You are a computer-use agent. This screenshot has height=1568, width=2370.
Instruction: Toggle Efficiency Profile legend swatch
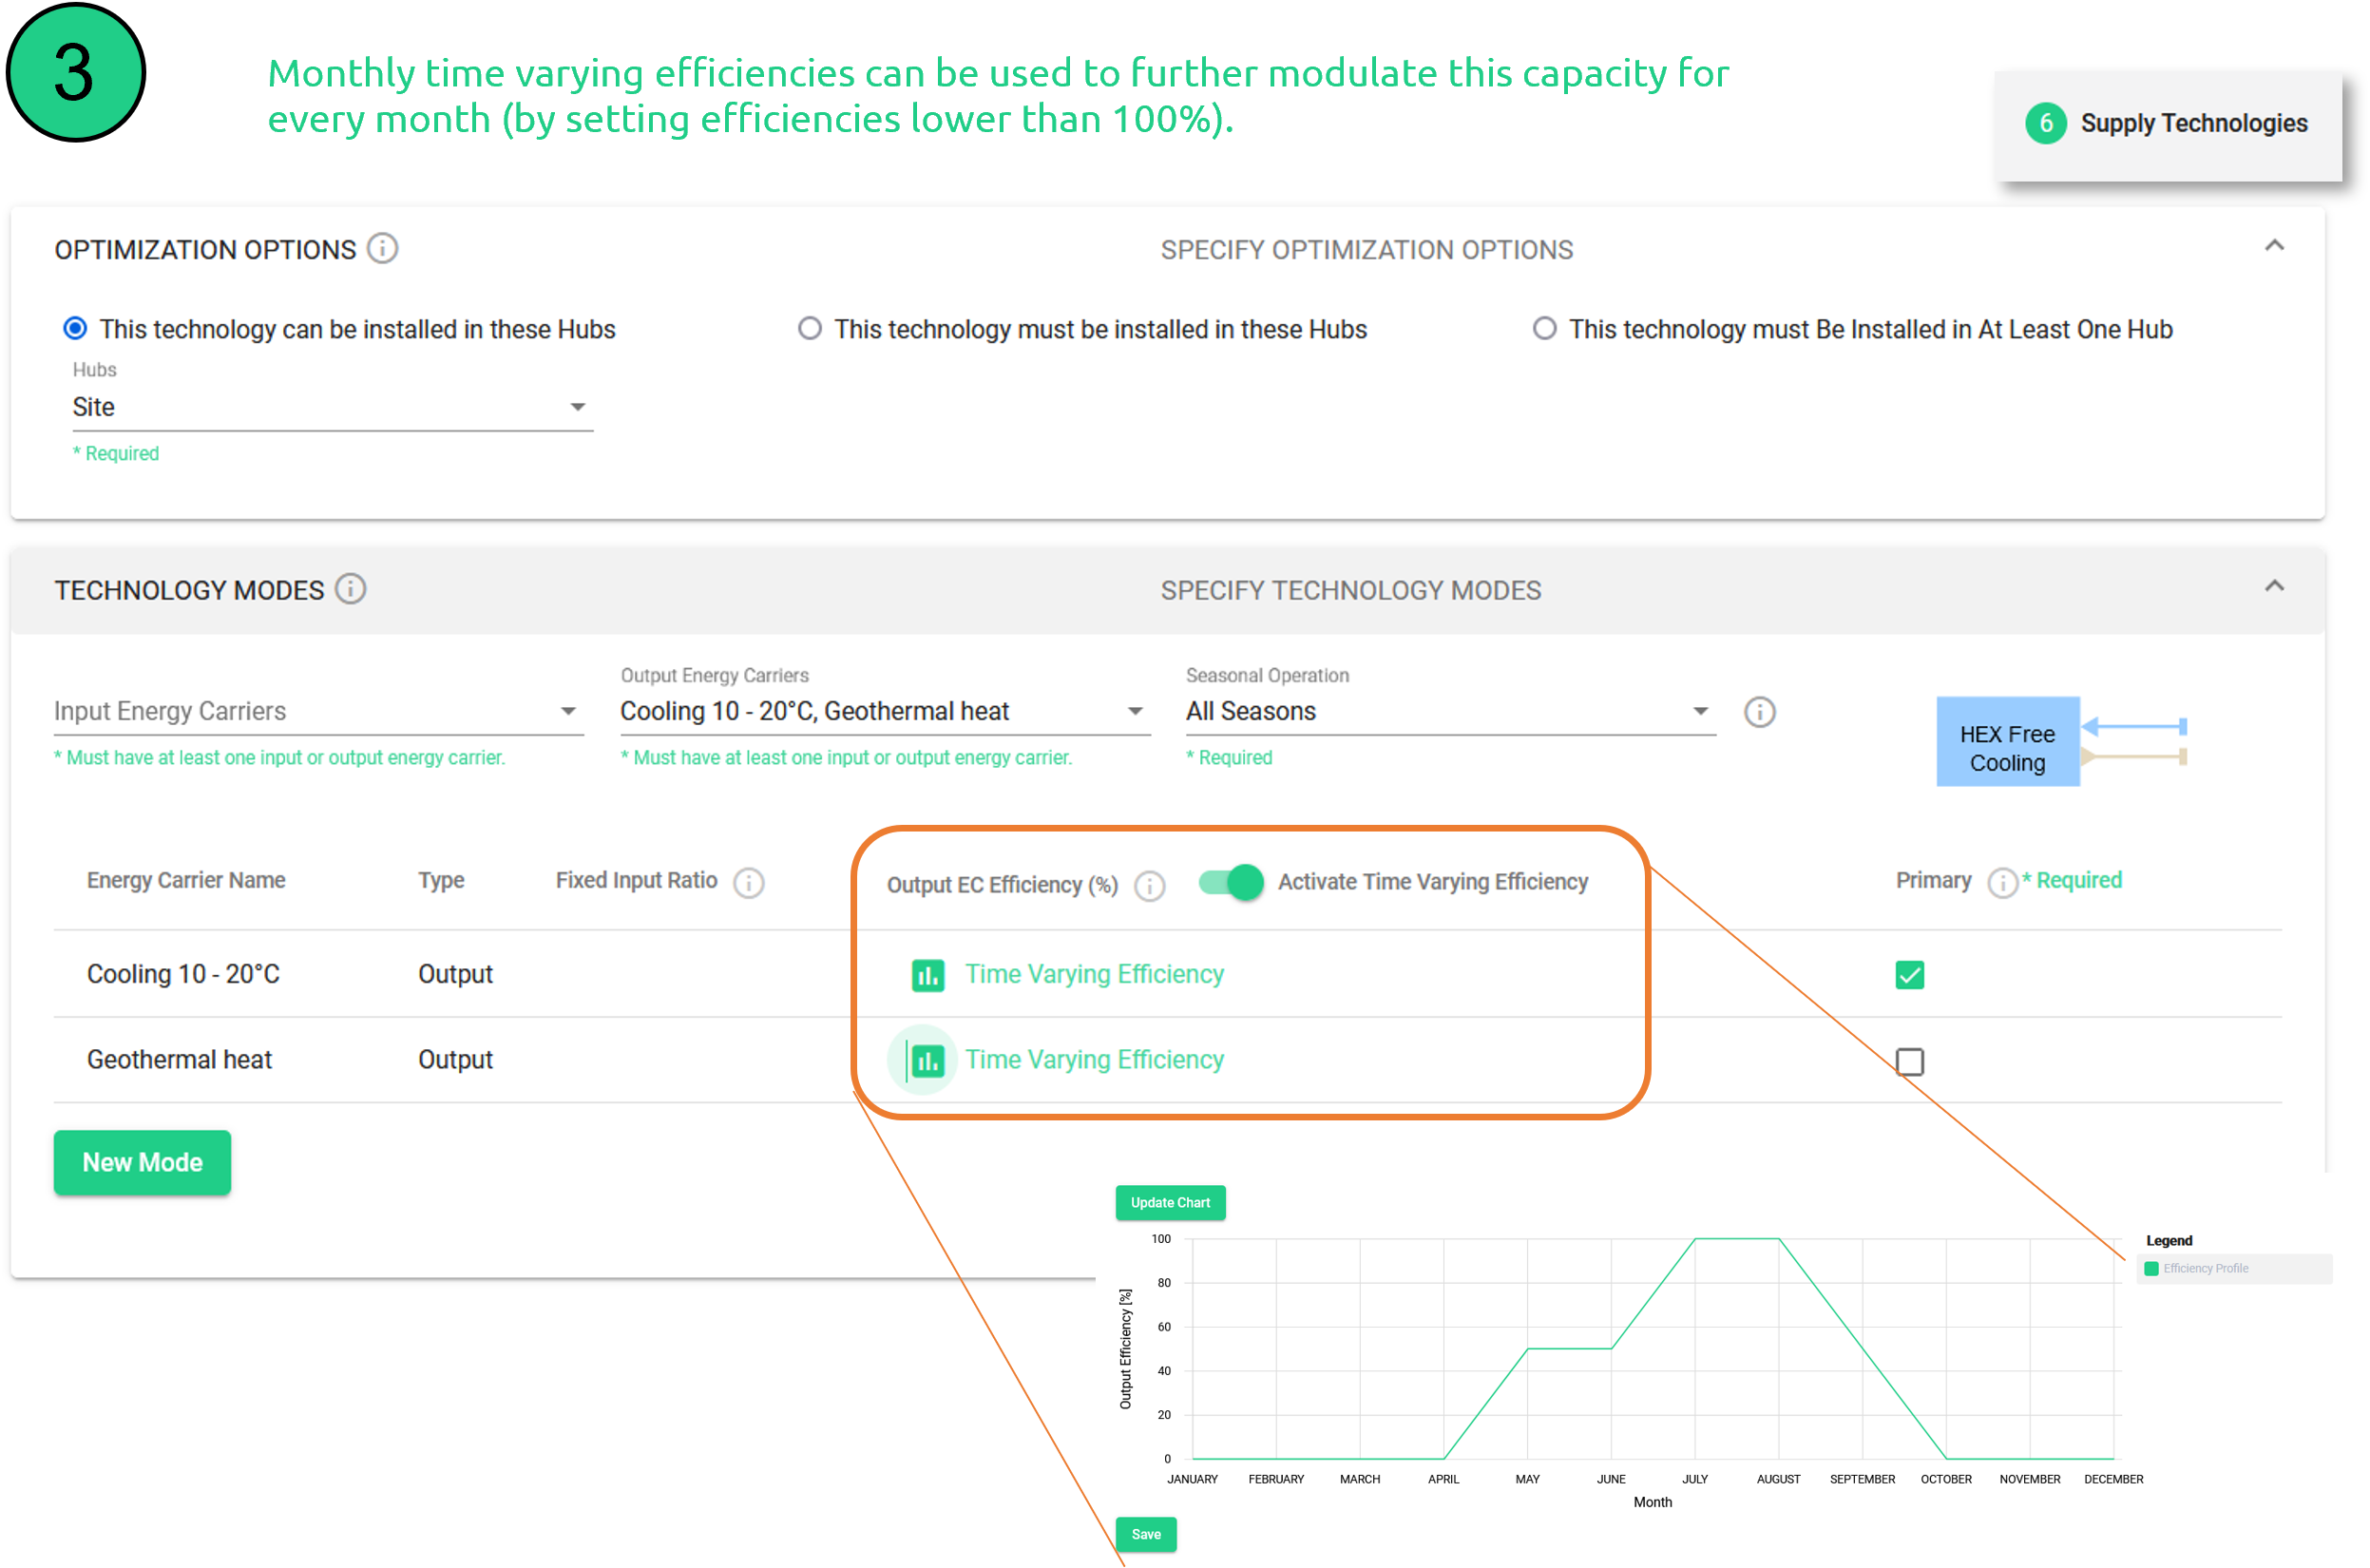(x=2151, y=1268)
